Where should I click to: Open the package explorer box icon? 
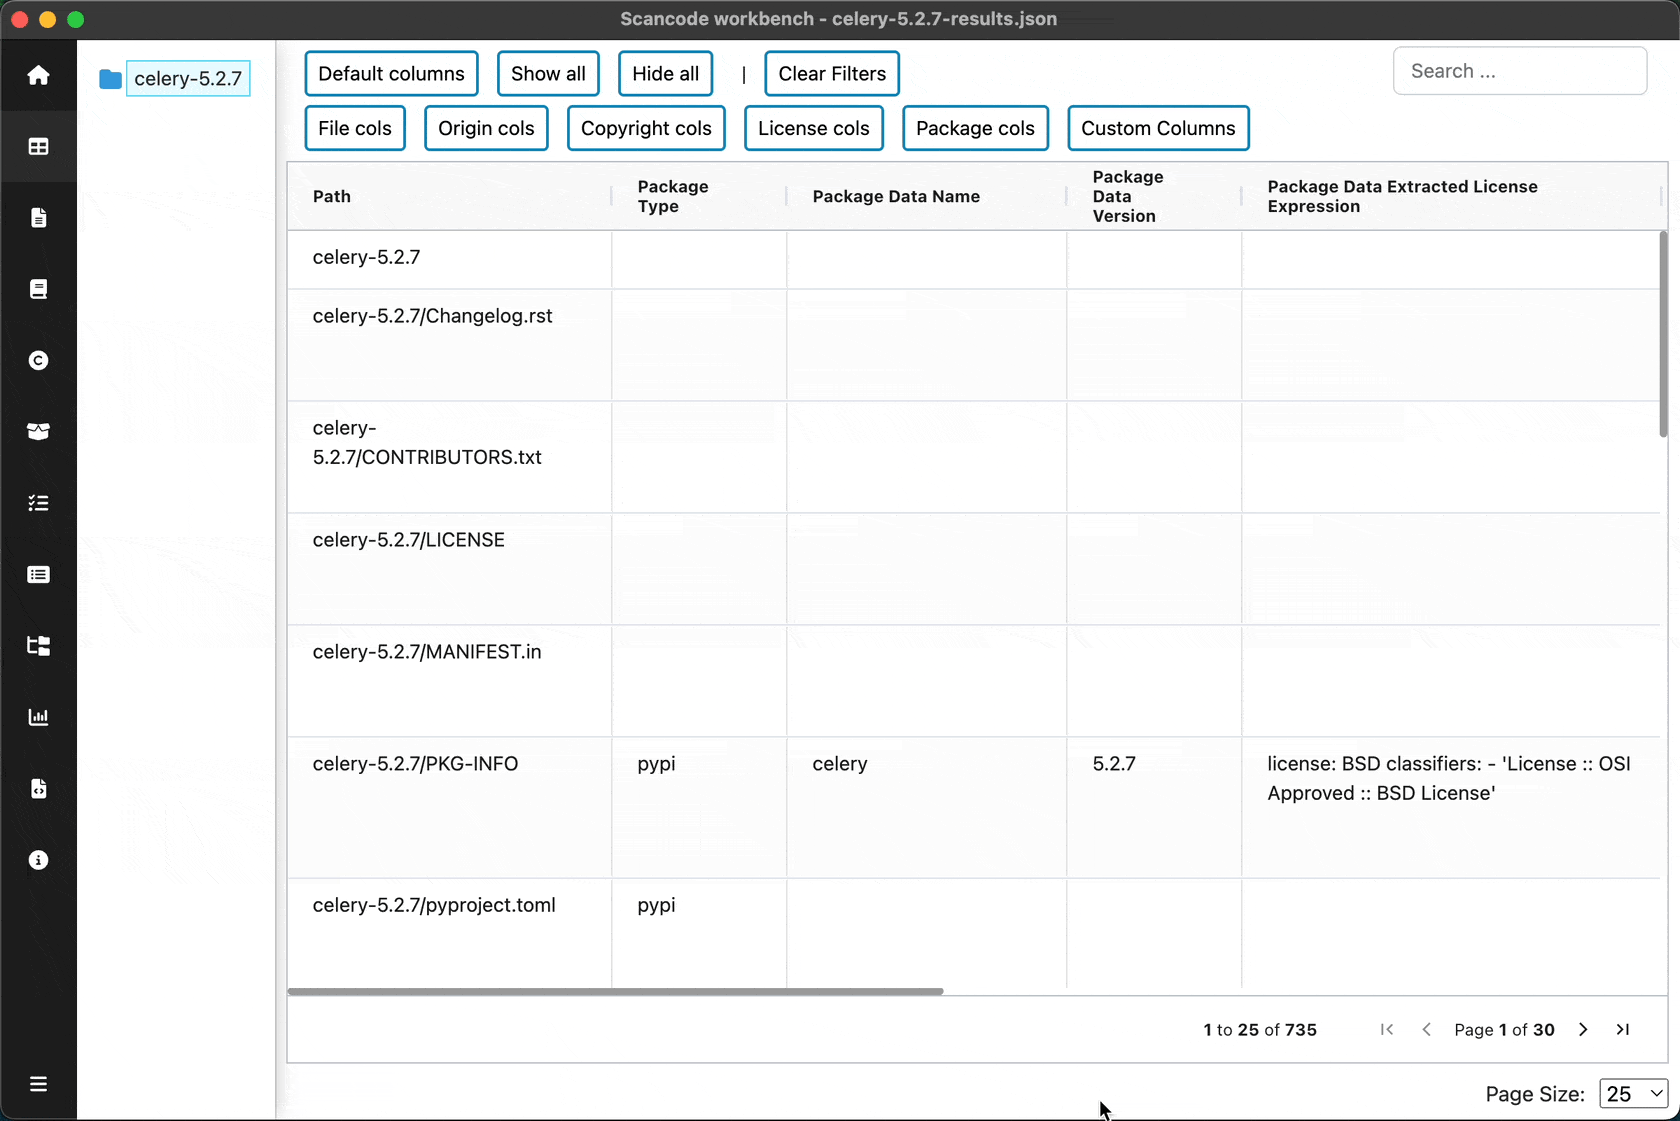point(38,432)
